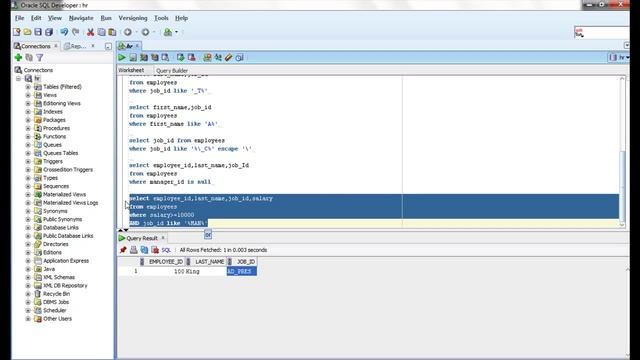Open the Help menu
Image resolution: width=640 pixels, height=360 pixels.
(x=181, y=18)
